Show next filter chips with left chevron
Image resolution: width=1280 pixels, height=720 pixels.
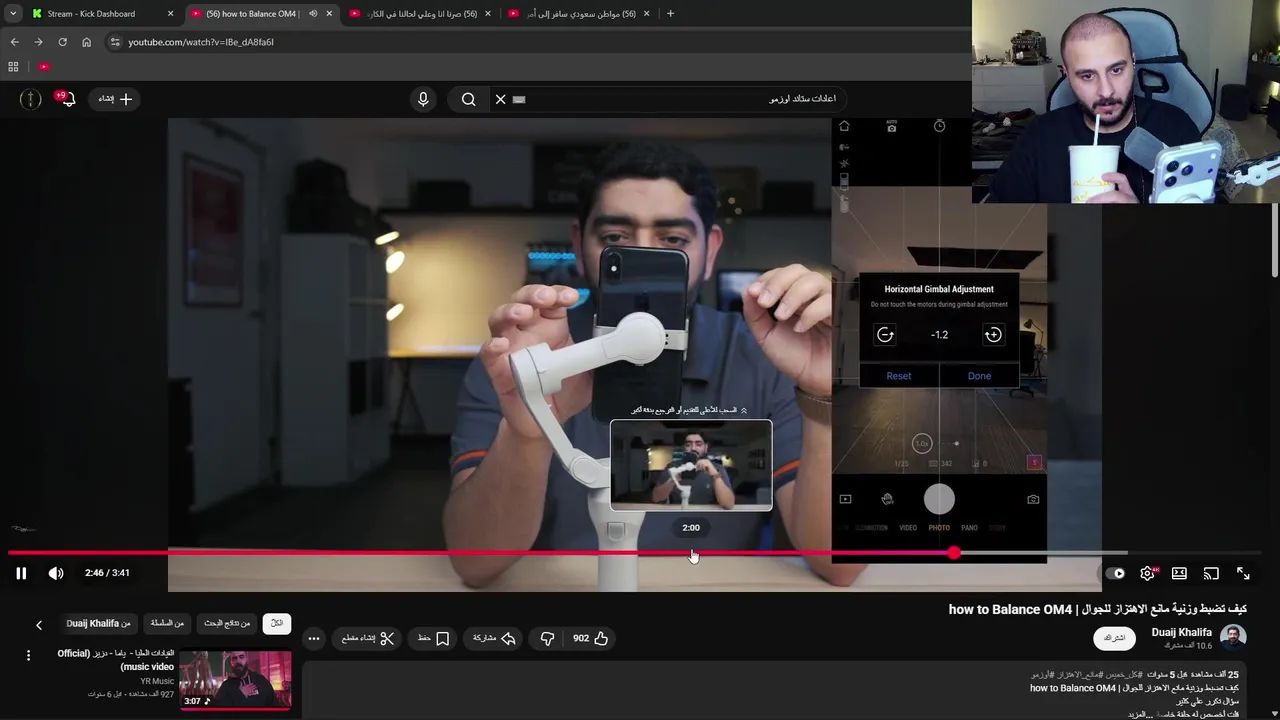pos(39,625)
